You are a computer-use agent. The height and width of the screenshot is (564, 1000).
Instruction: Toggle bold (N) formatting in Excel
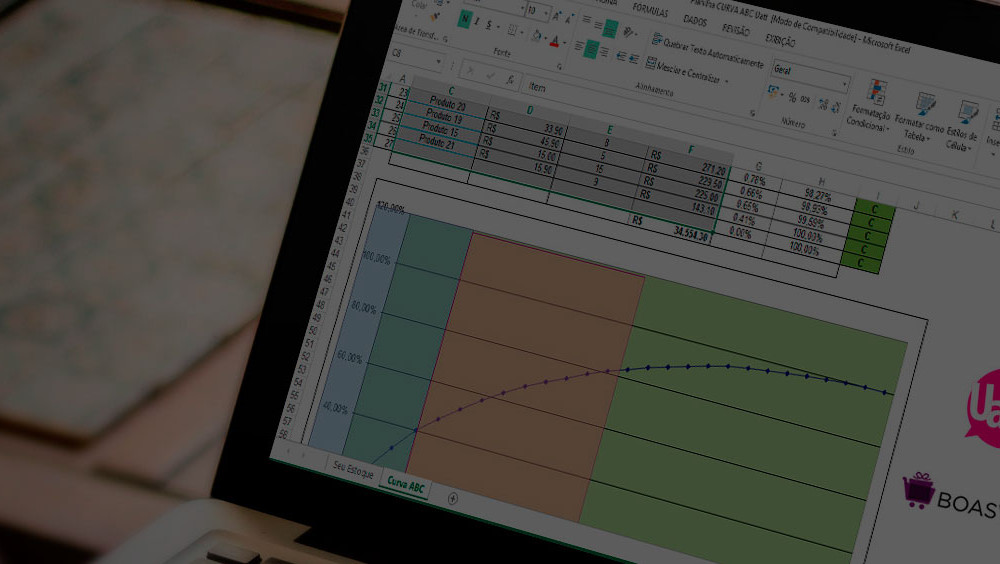tap(464, 20)
